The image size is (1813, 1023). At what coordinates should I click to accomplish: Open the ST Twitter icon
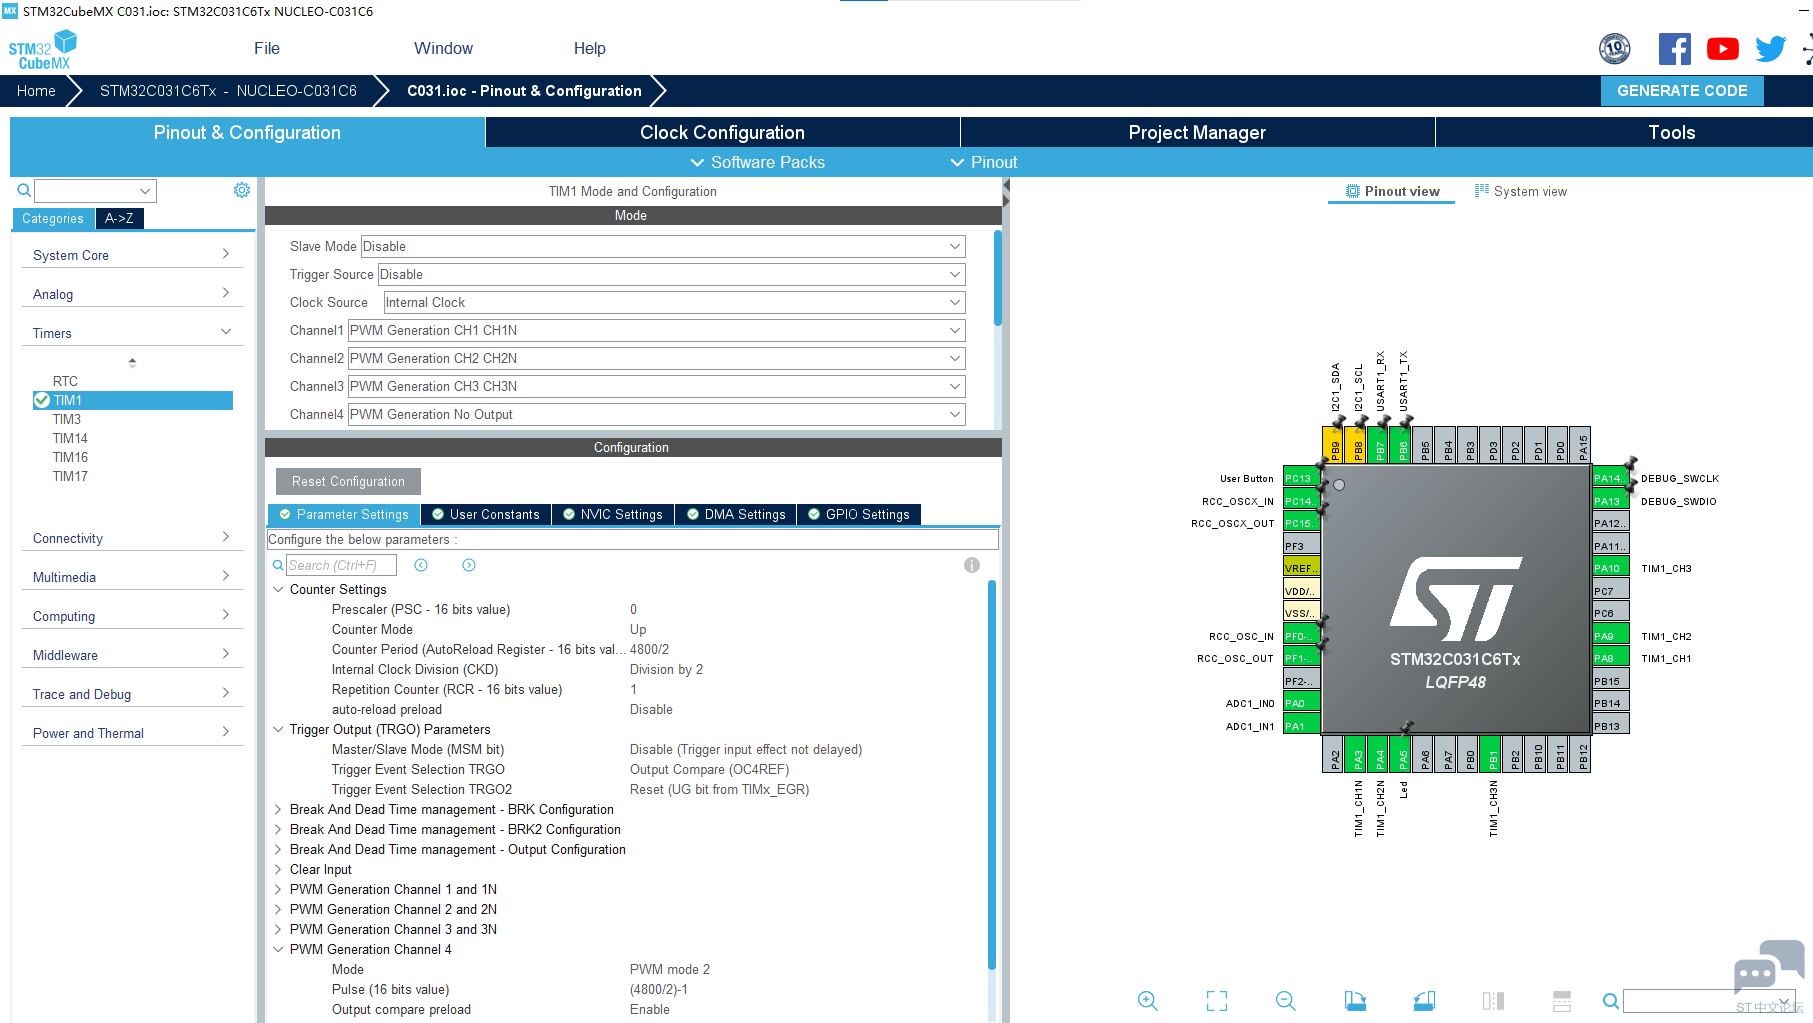click(x=1771, y=49)
